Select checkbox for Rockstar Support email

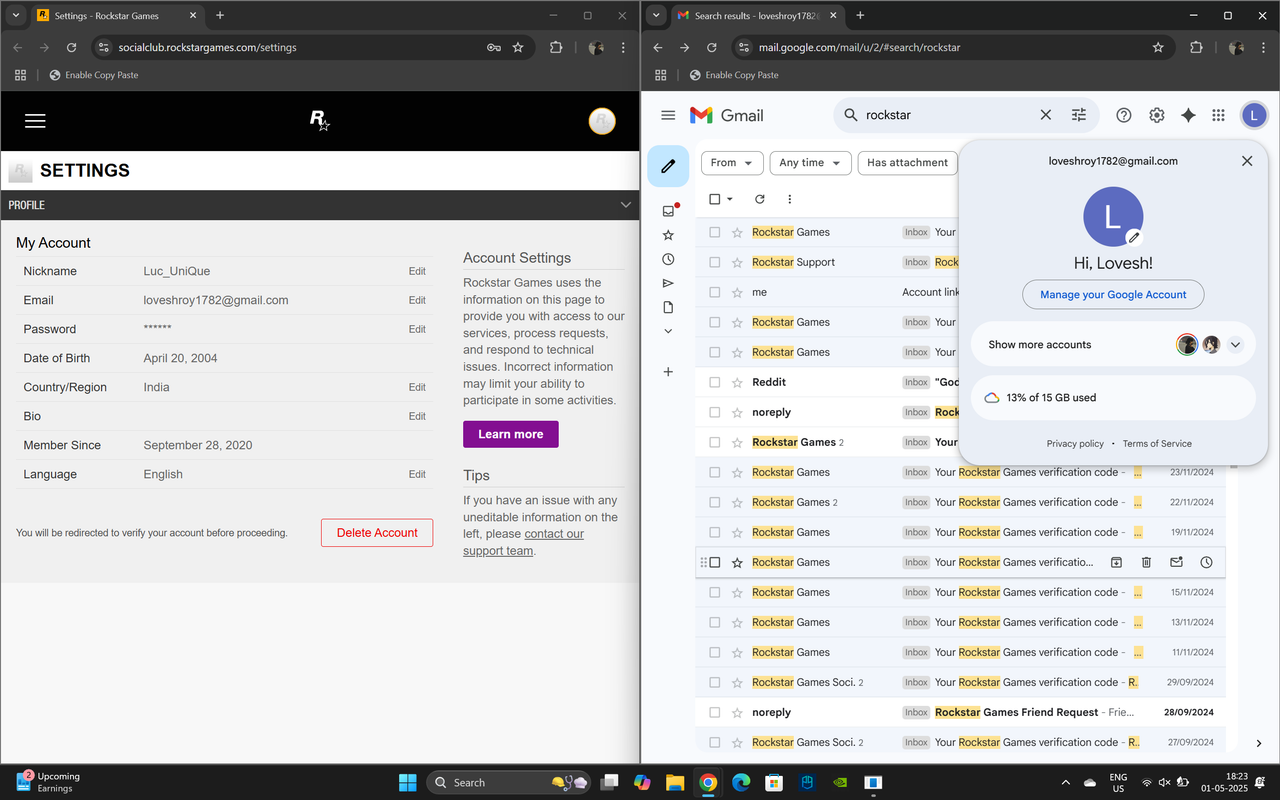click(x=714, y=262)
